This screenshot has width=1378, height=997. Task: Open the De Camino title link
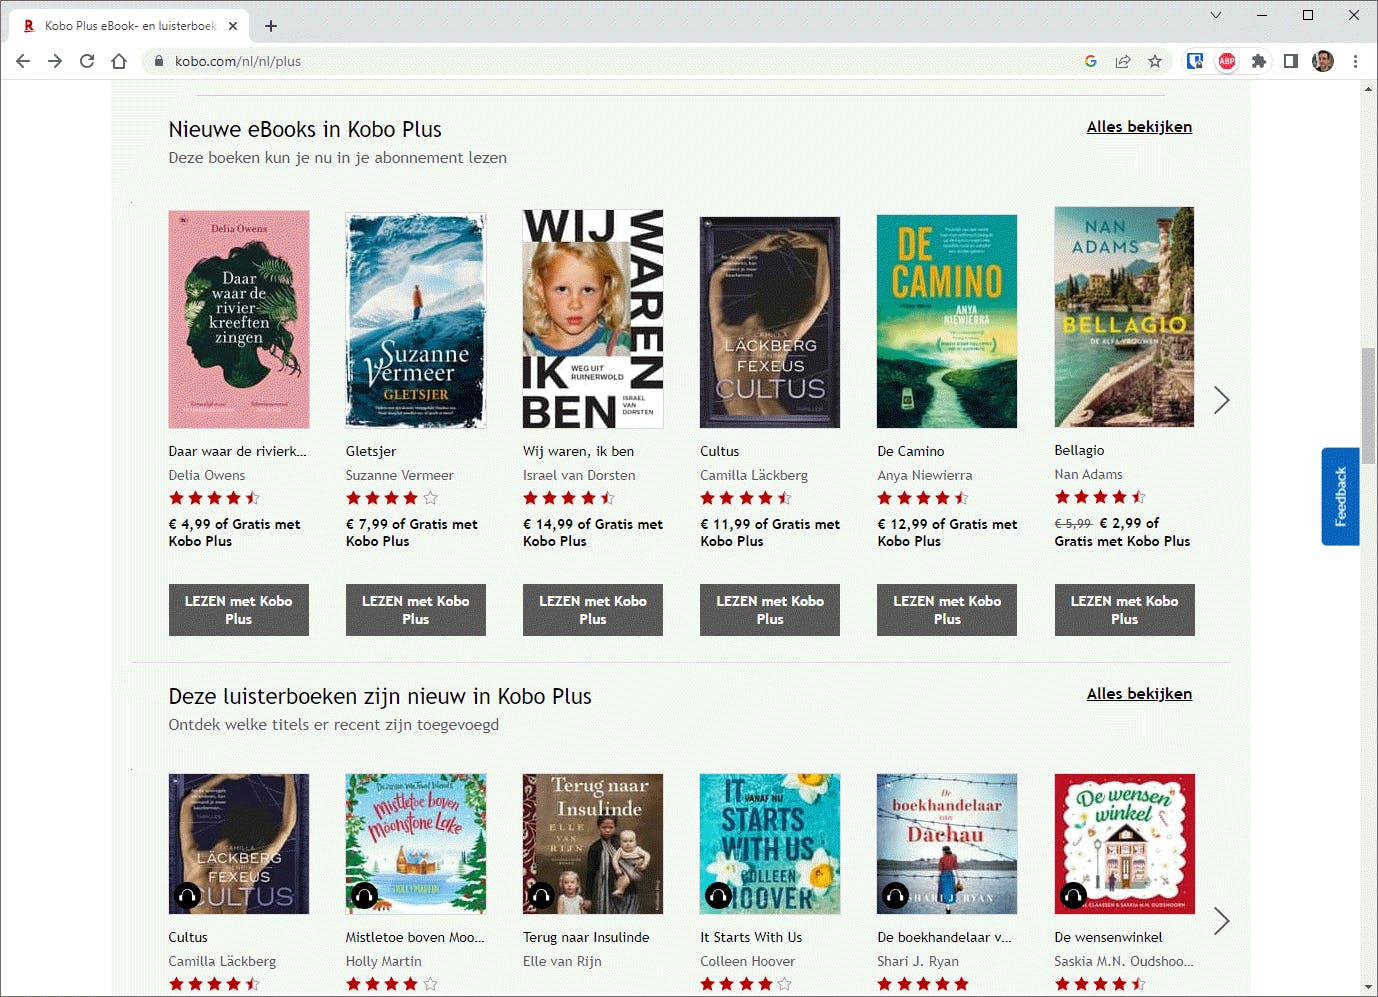911,451
